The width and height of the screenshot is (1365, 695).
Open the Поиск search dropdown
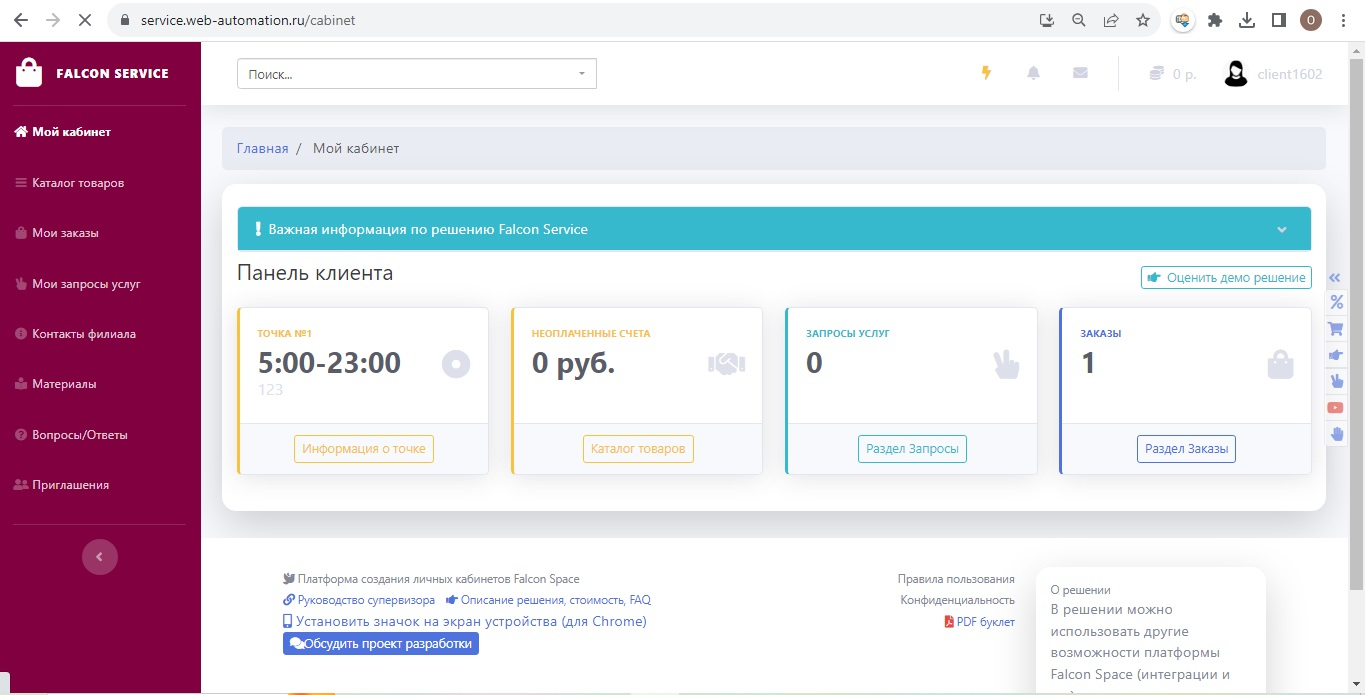coord(417,74)
